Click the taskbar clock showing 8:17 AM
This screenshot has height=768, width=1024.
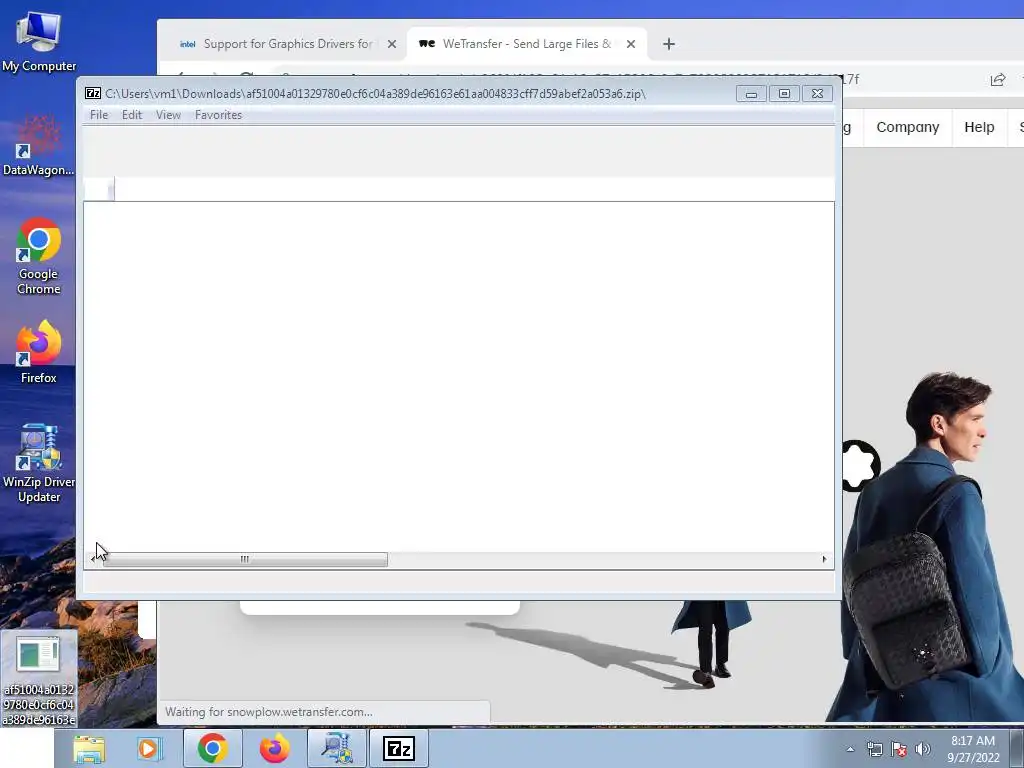coord(973,749)
